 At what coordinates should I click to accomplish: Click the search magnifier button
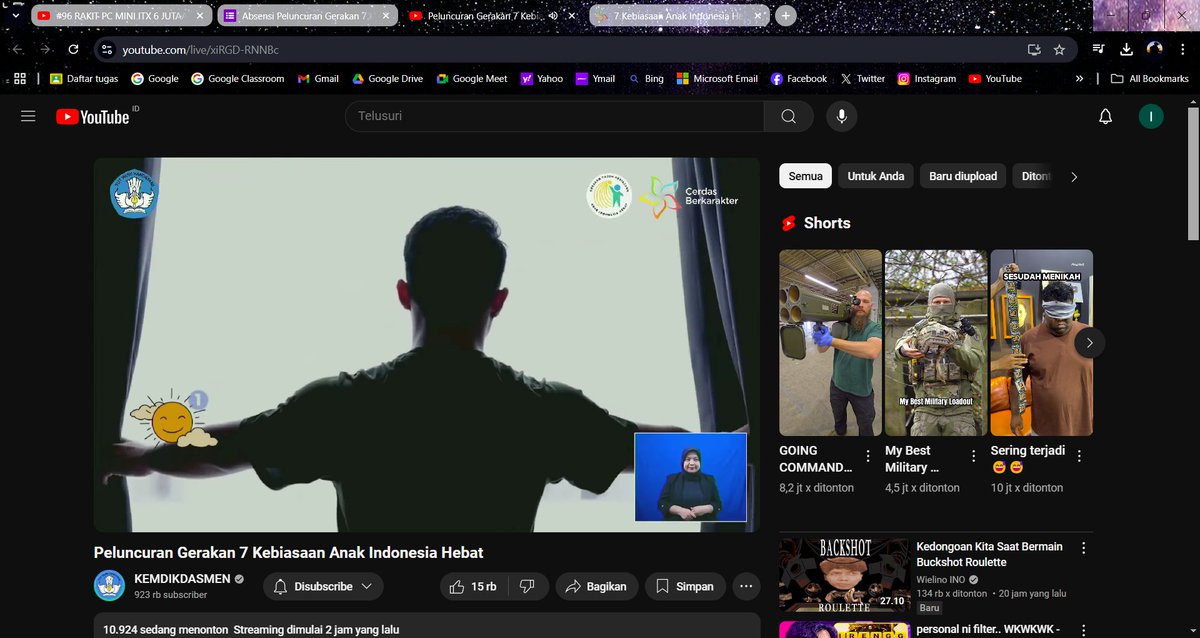pyautogui.click(x=789, y=116)
